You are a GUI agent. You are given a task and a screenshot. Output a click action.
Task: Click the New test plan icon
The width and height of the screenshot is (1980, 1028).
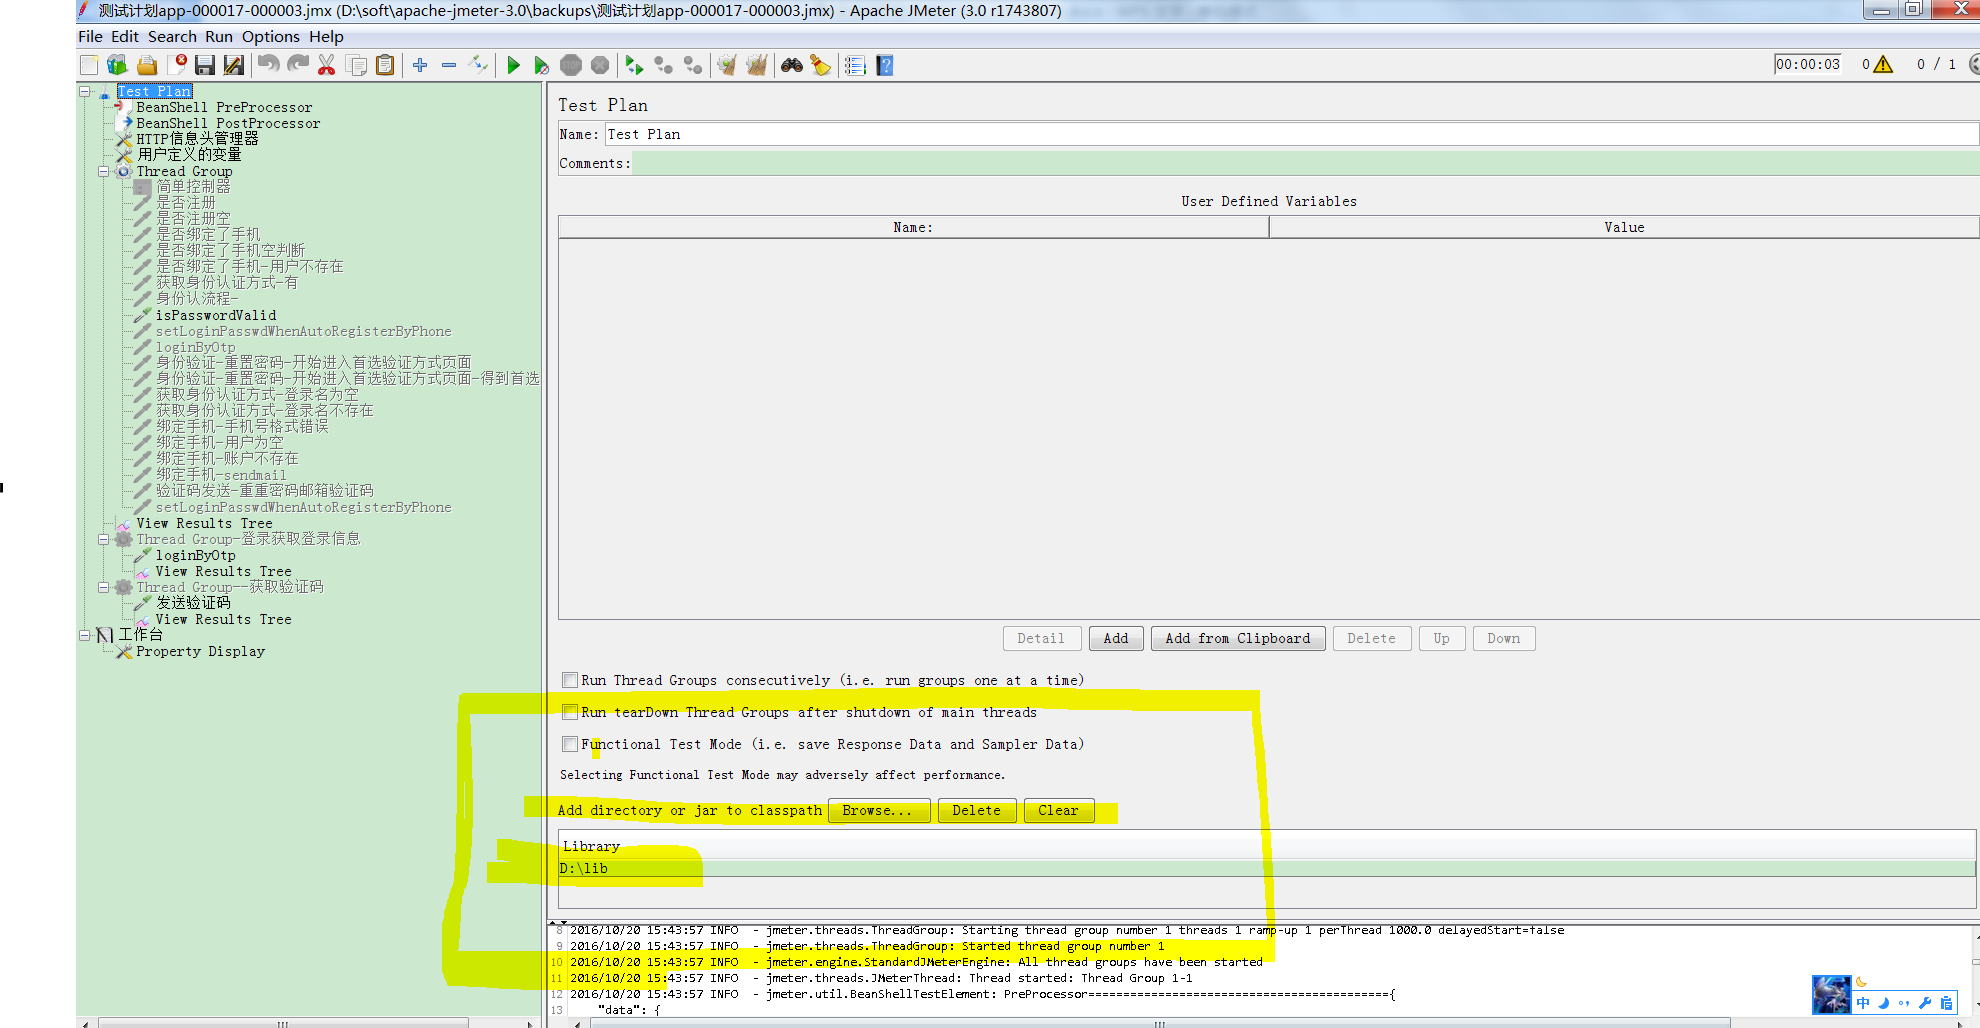click(89, 65)
